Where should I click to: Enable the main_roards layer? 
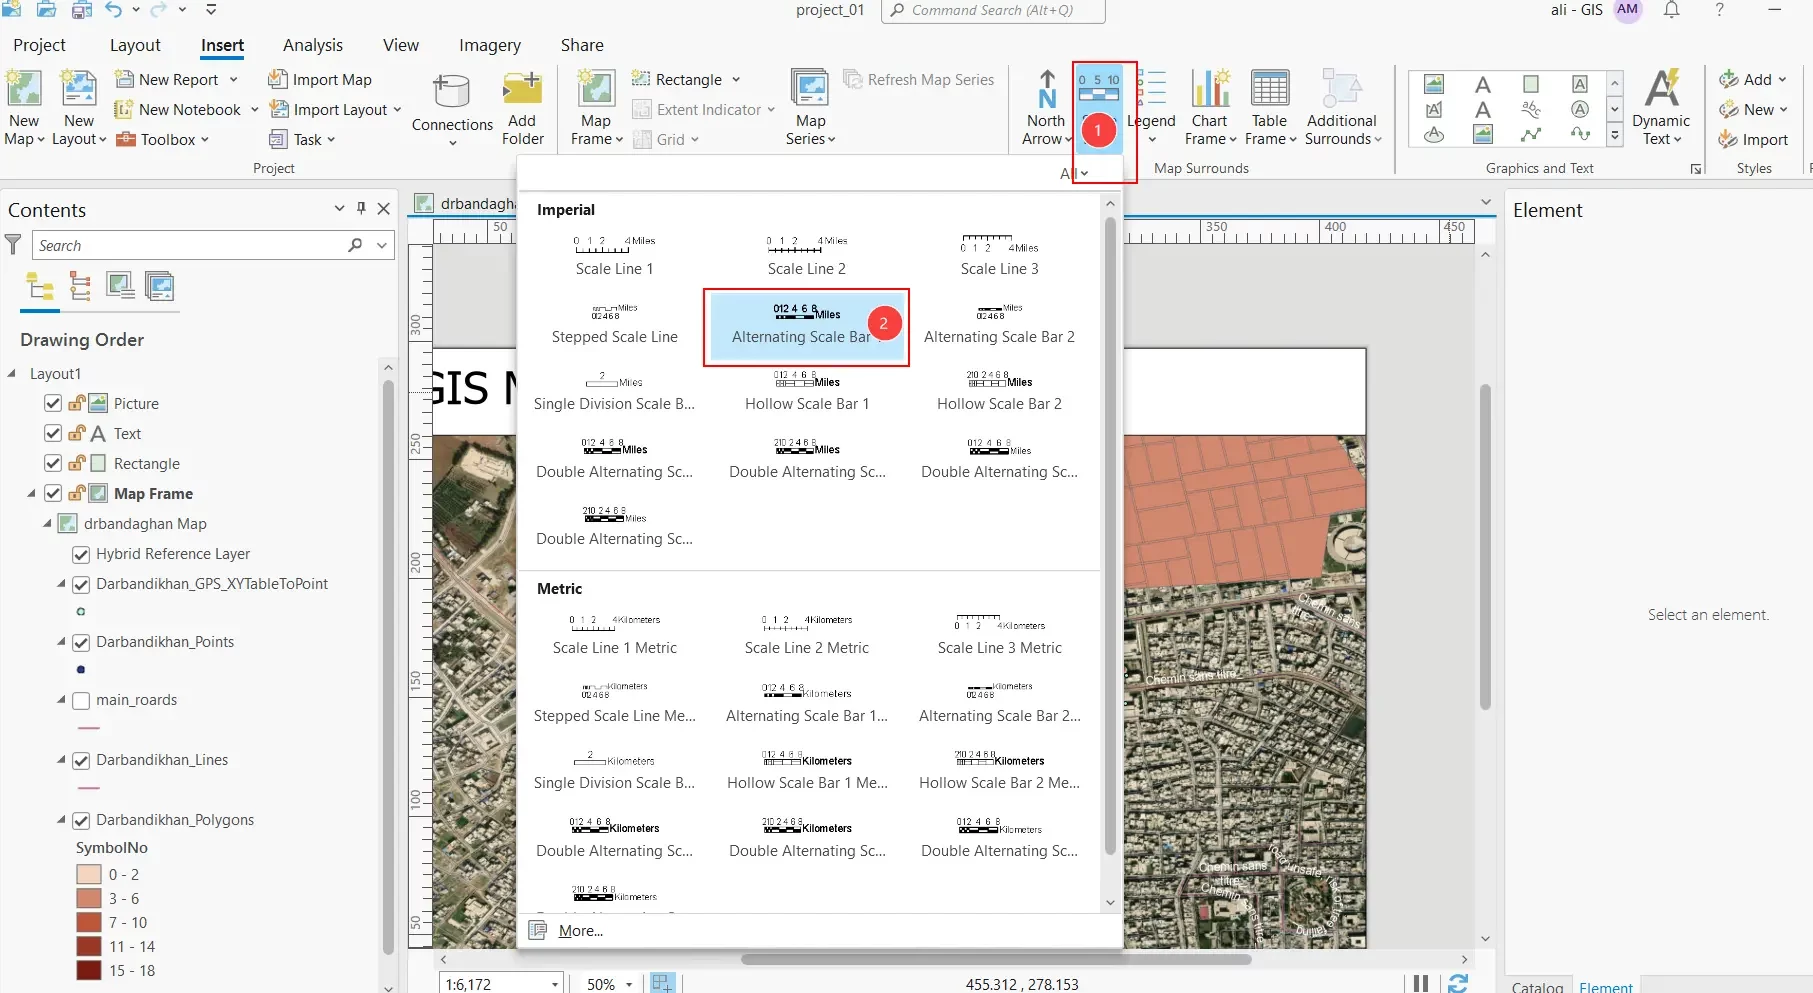[81, 700]
